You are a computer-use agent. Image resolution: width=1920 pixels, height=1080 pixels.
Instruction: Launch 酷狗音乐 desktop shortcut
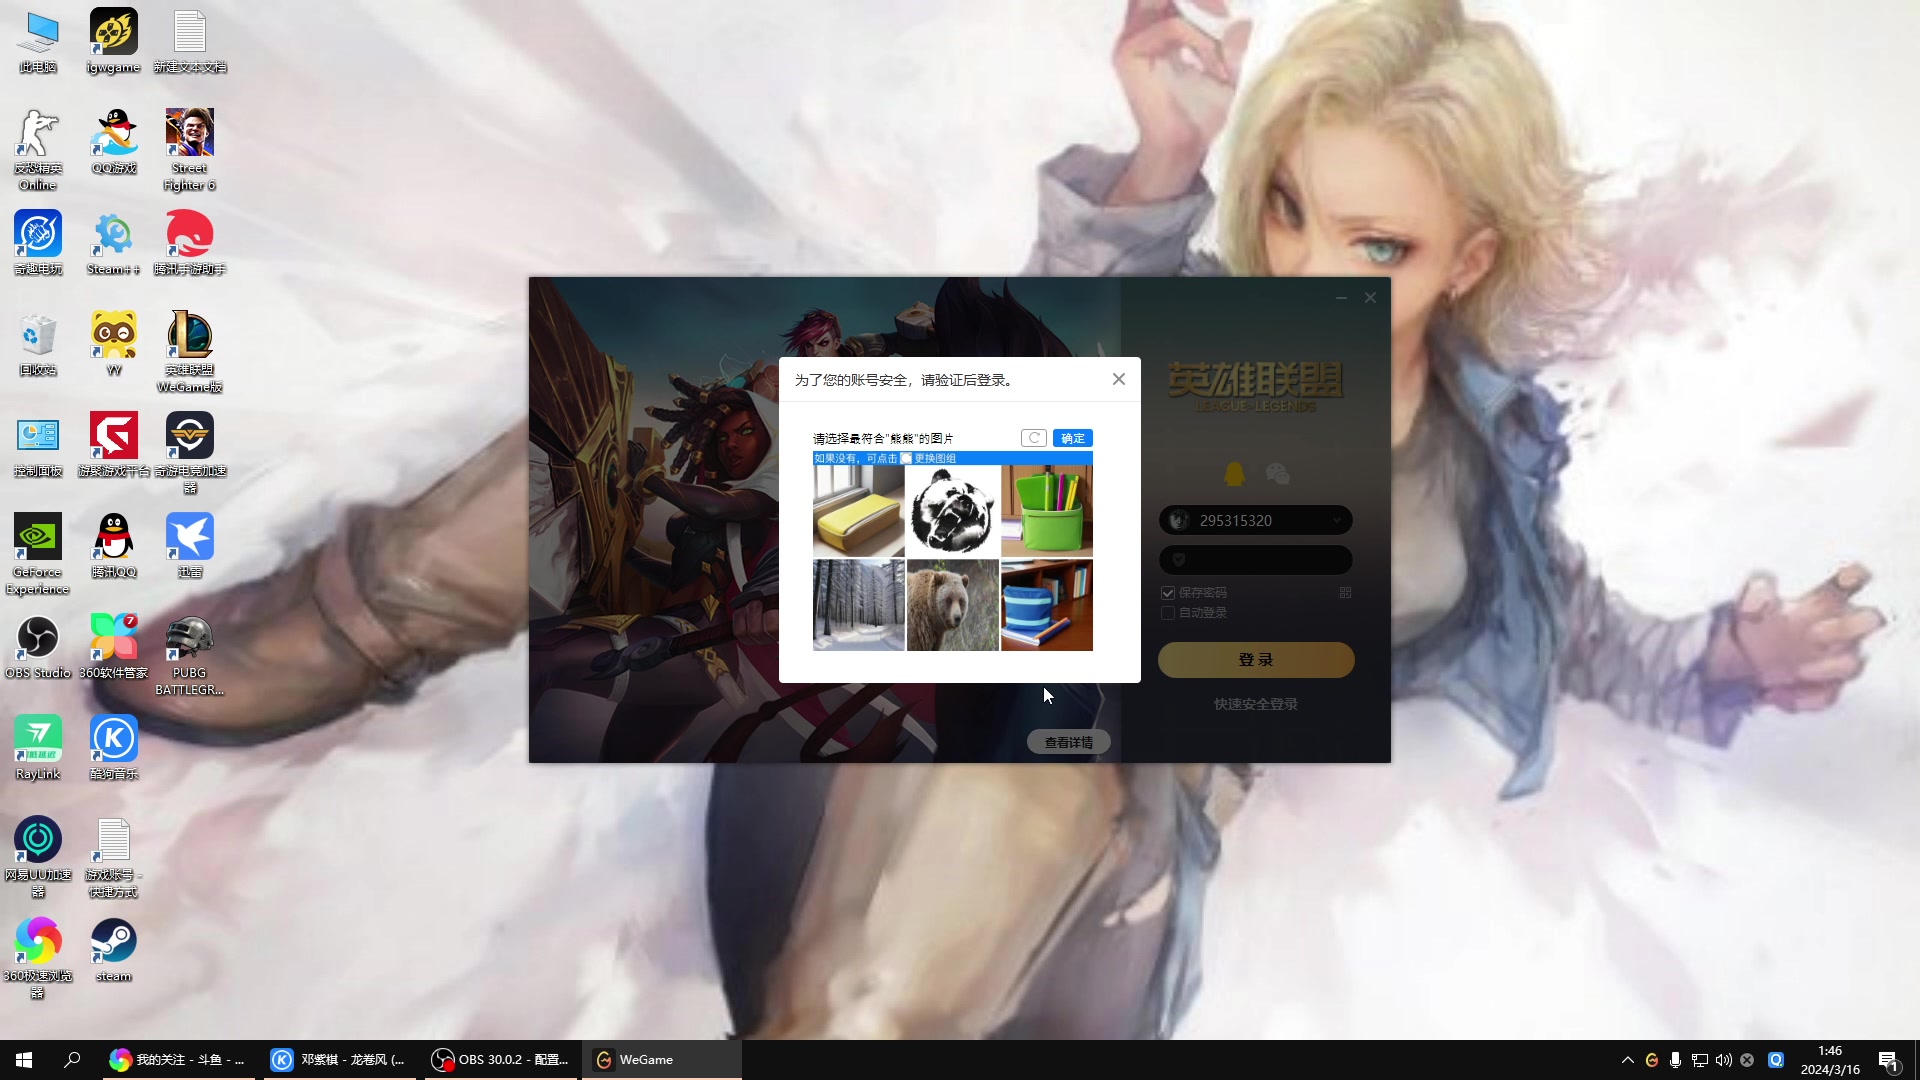click(x=114, y=749)
